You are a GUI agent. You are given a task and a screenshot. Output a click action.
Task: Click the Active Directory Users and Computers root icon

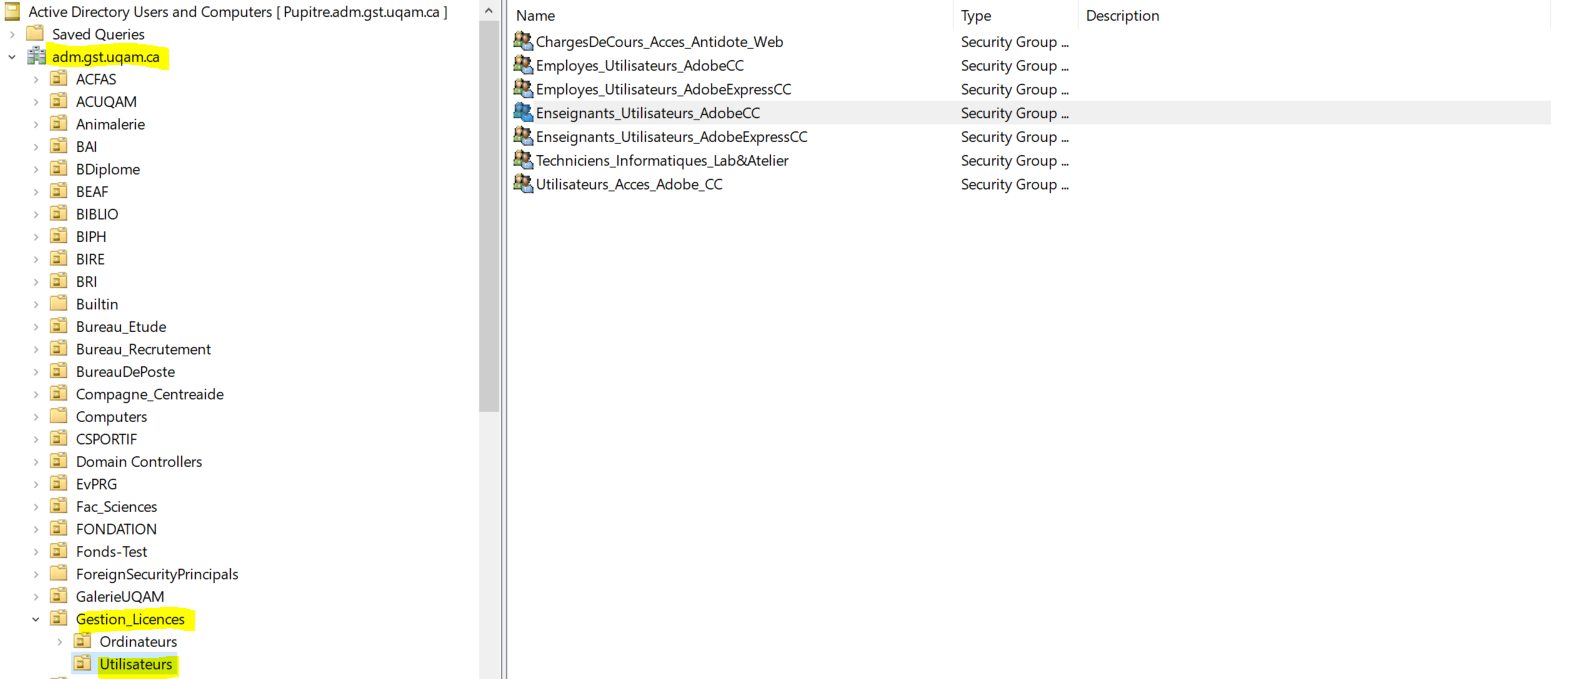[x=12, y=11]
